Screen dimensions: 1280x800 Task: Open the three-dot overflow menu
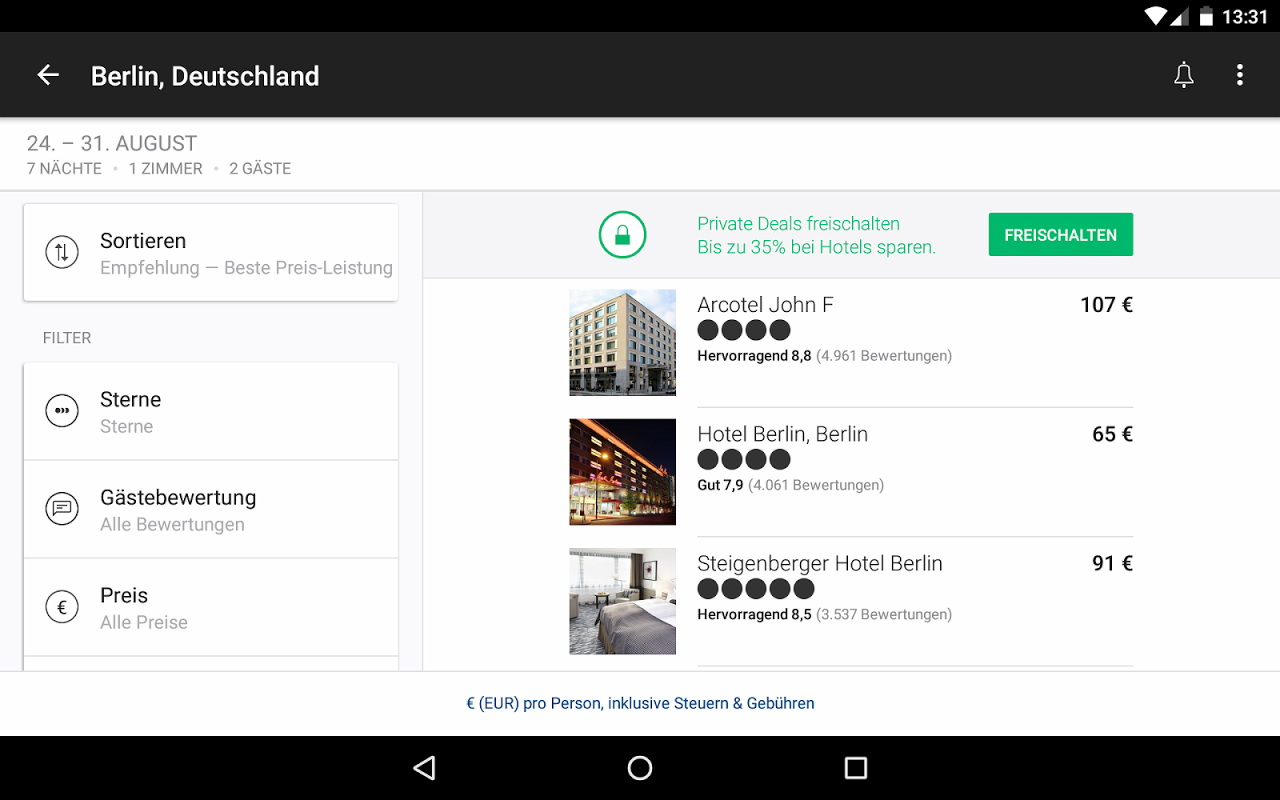[x=1240, y=75]
